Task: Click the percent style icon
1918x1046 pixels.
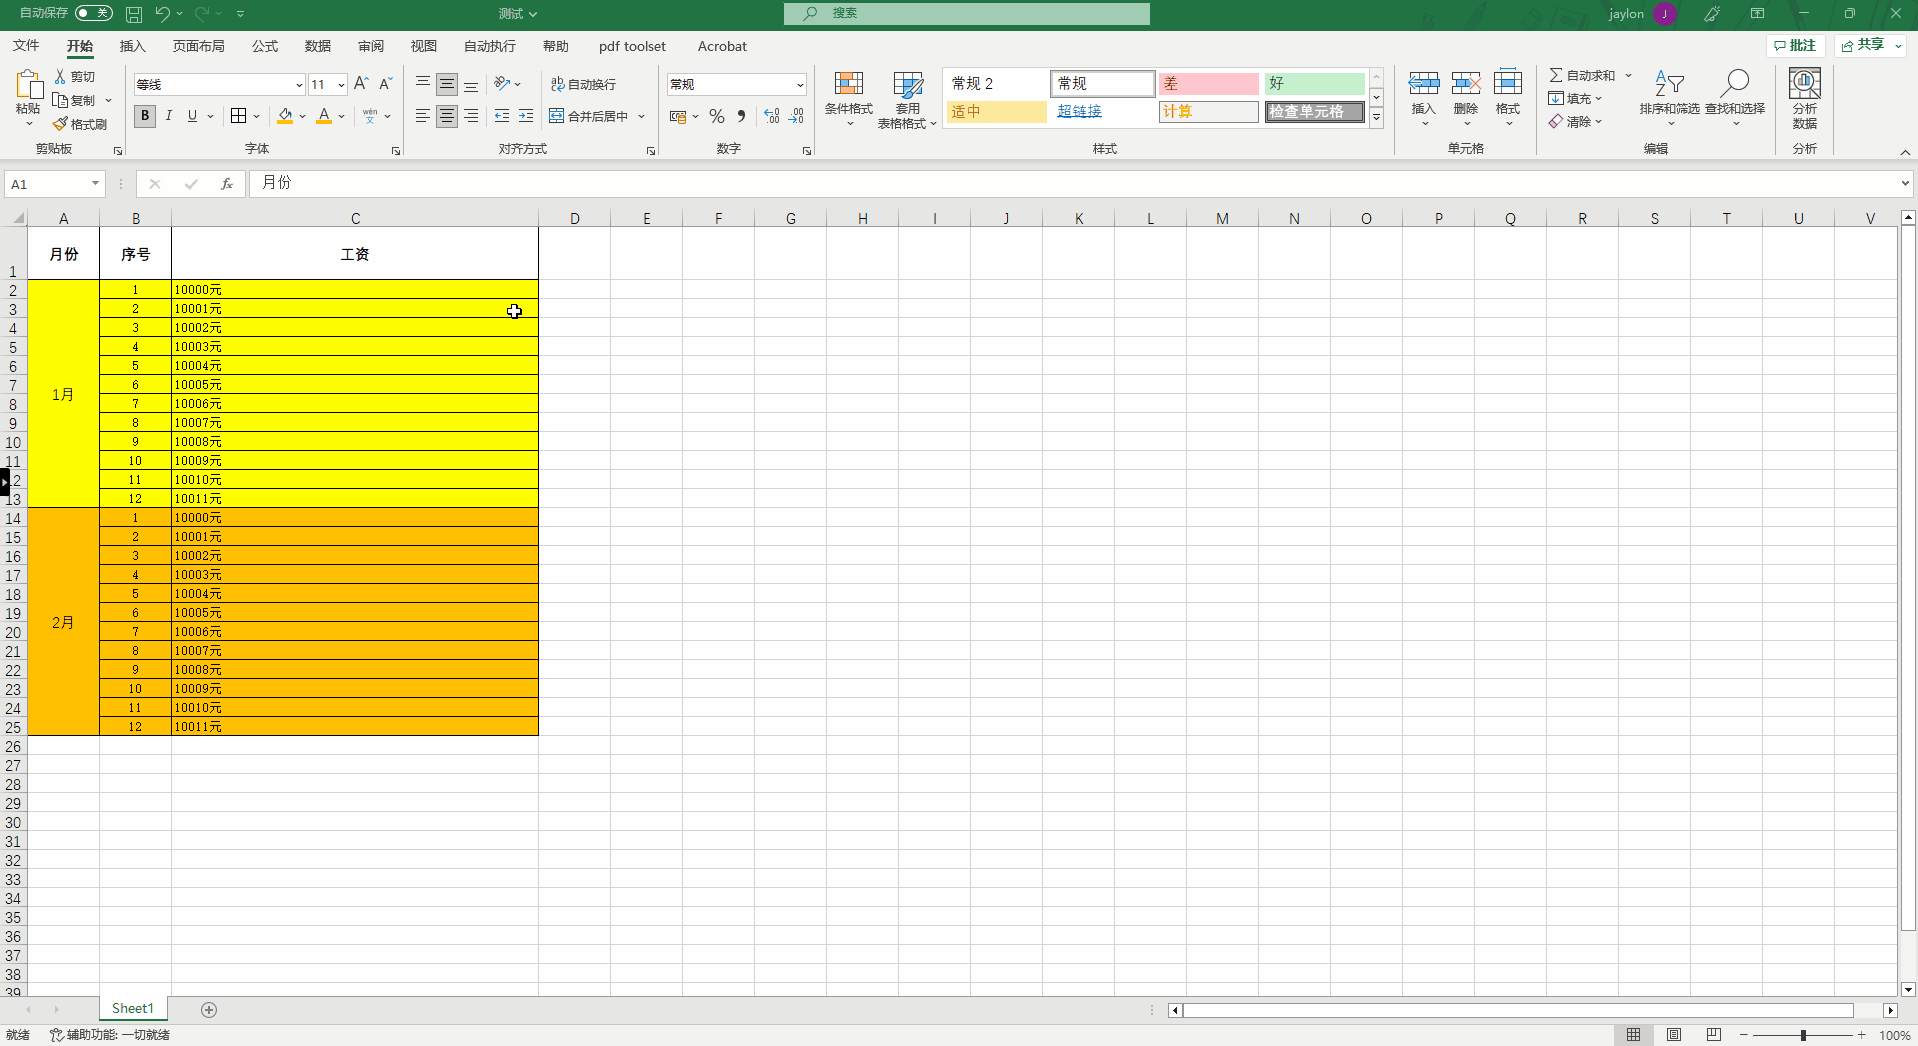Action: [717, 116]
